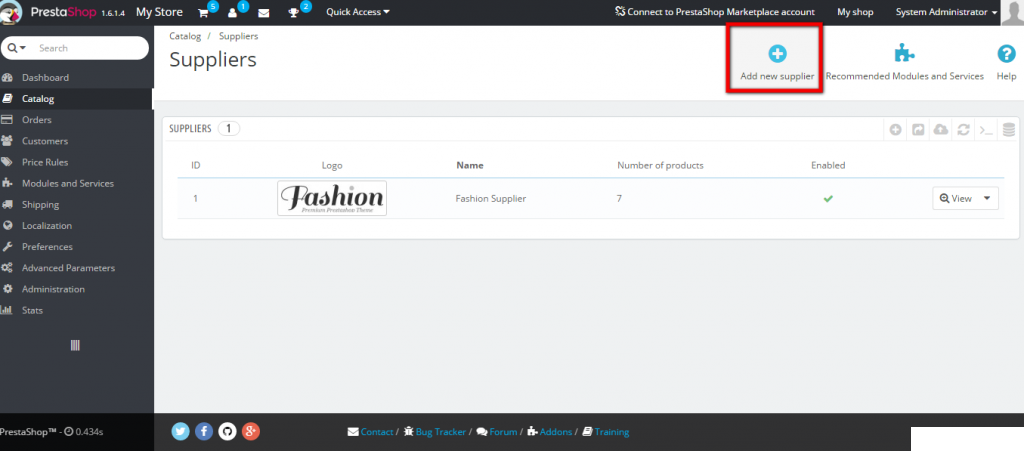
Task: Open the Facebook footer icon
Action: 204,431
